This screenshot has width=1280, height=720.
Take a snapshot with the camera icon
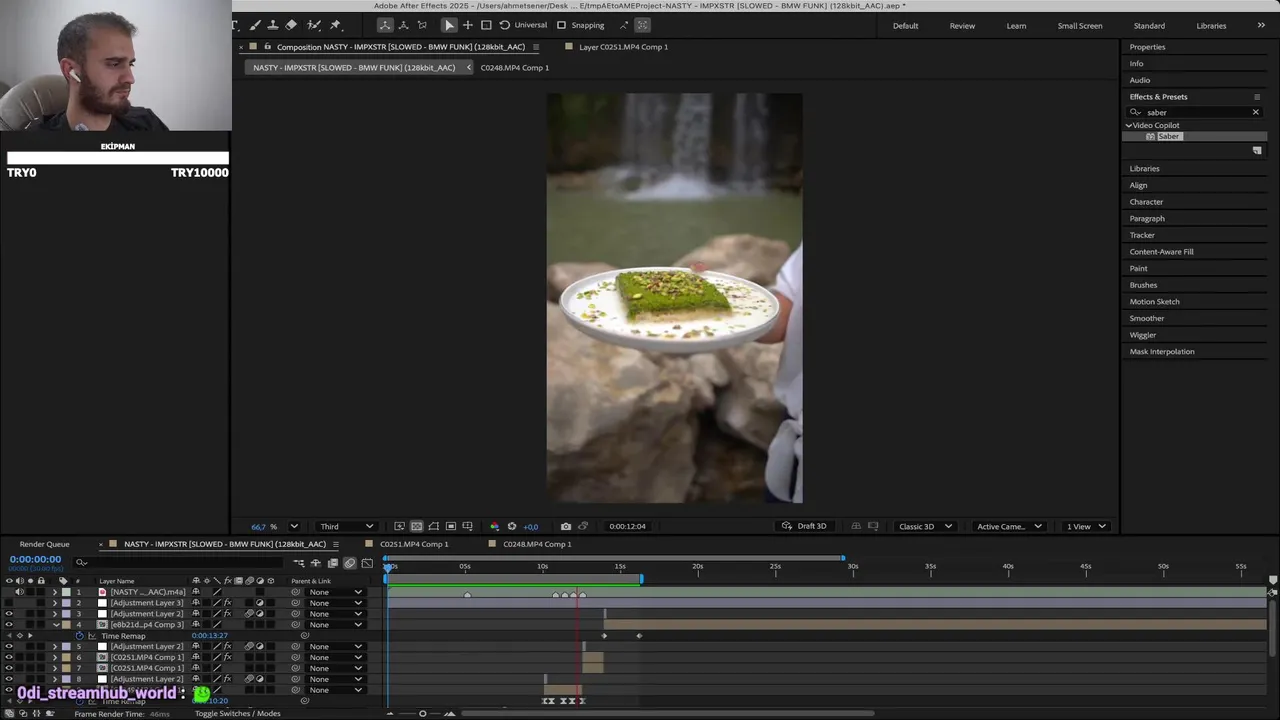tap(566, 526)
